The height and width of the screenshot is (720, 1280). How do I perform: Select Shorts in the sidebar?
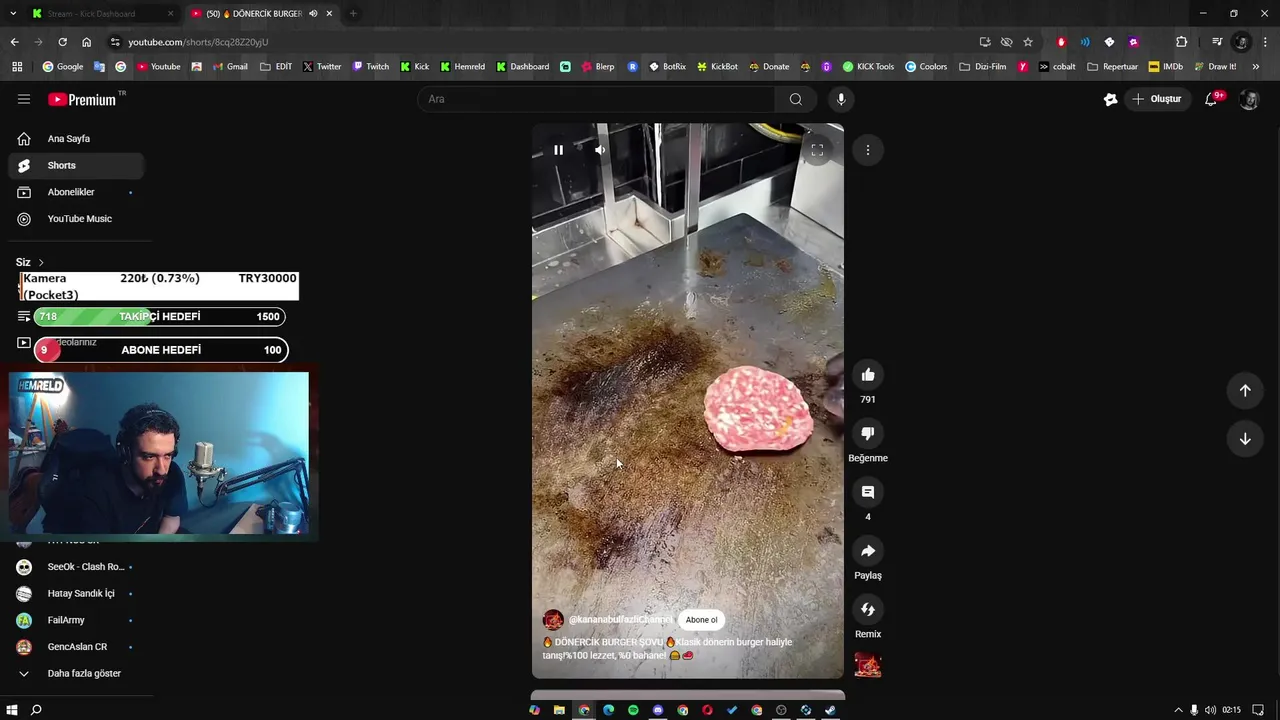75,165
